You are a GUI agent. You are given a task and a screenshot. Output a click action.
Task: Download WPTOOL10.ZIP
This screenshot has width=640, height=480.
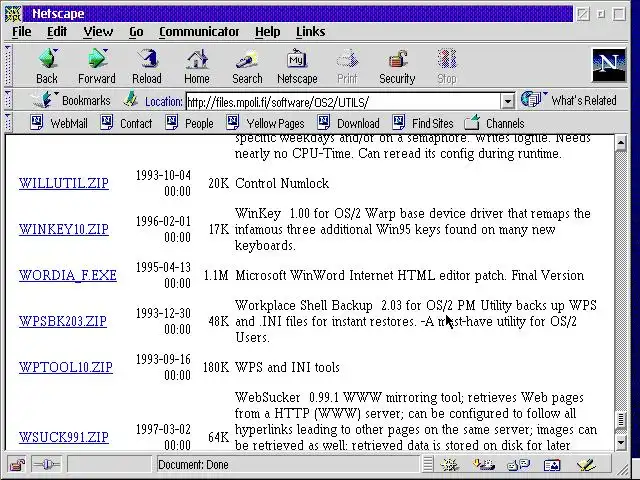66,367
